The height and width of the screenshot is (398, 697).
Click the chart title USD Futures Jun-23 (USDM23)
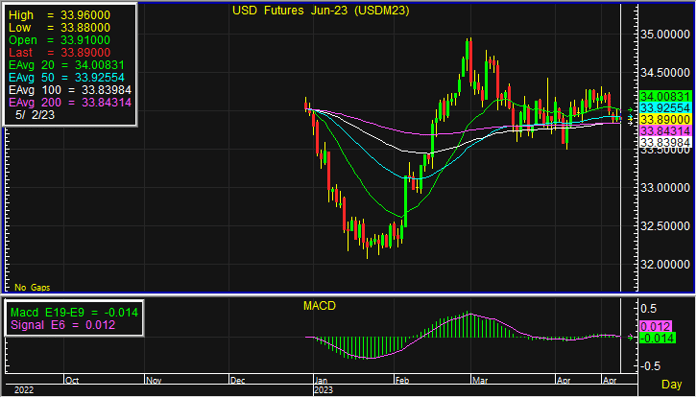(320, 11)
